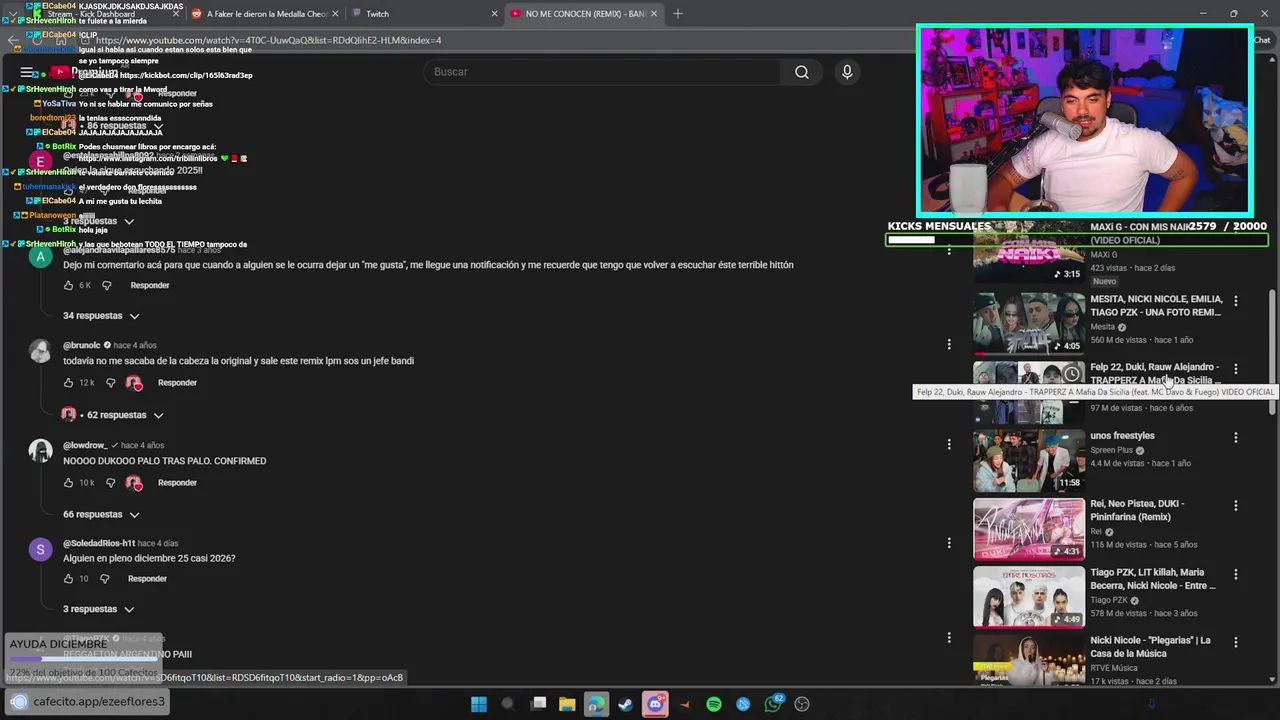Open Discord from the taskbar
This screenshot has width=1280, height=720.
click(655, 704)
